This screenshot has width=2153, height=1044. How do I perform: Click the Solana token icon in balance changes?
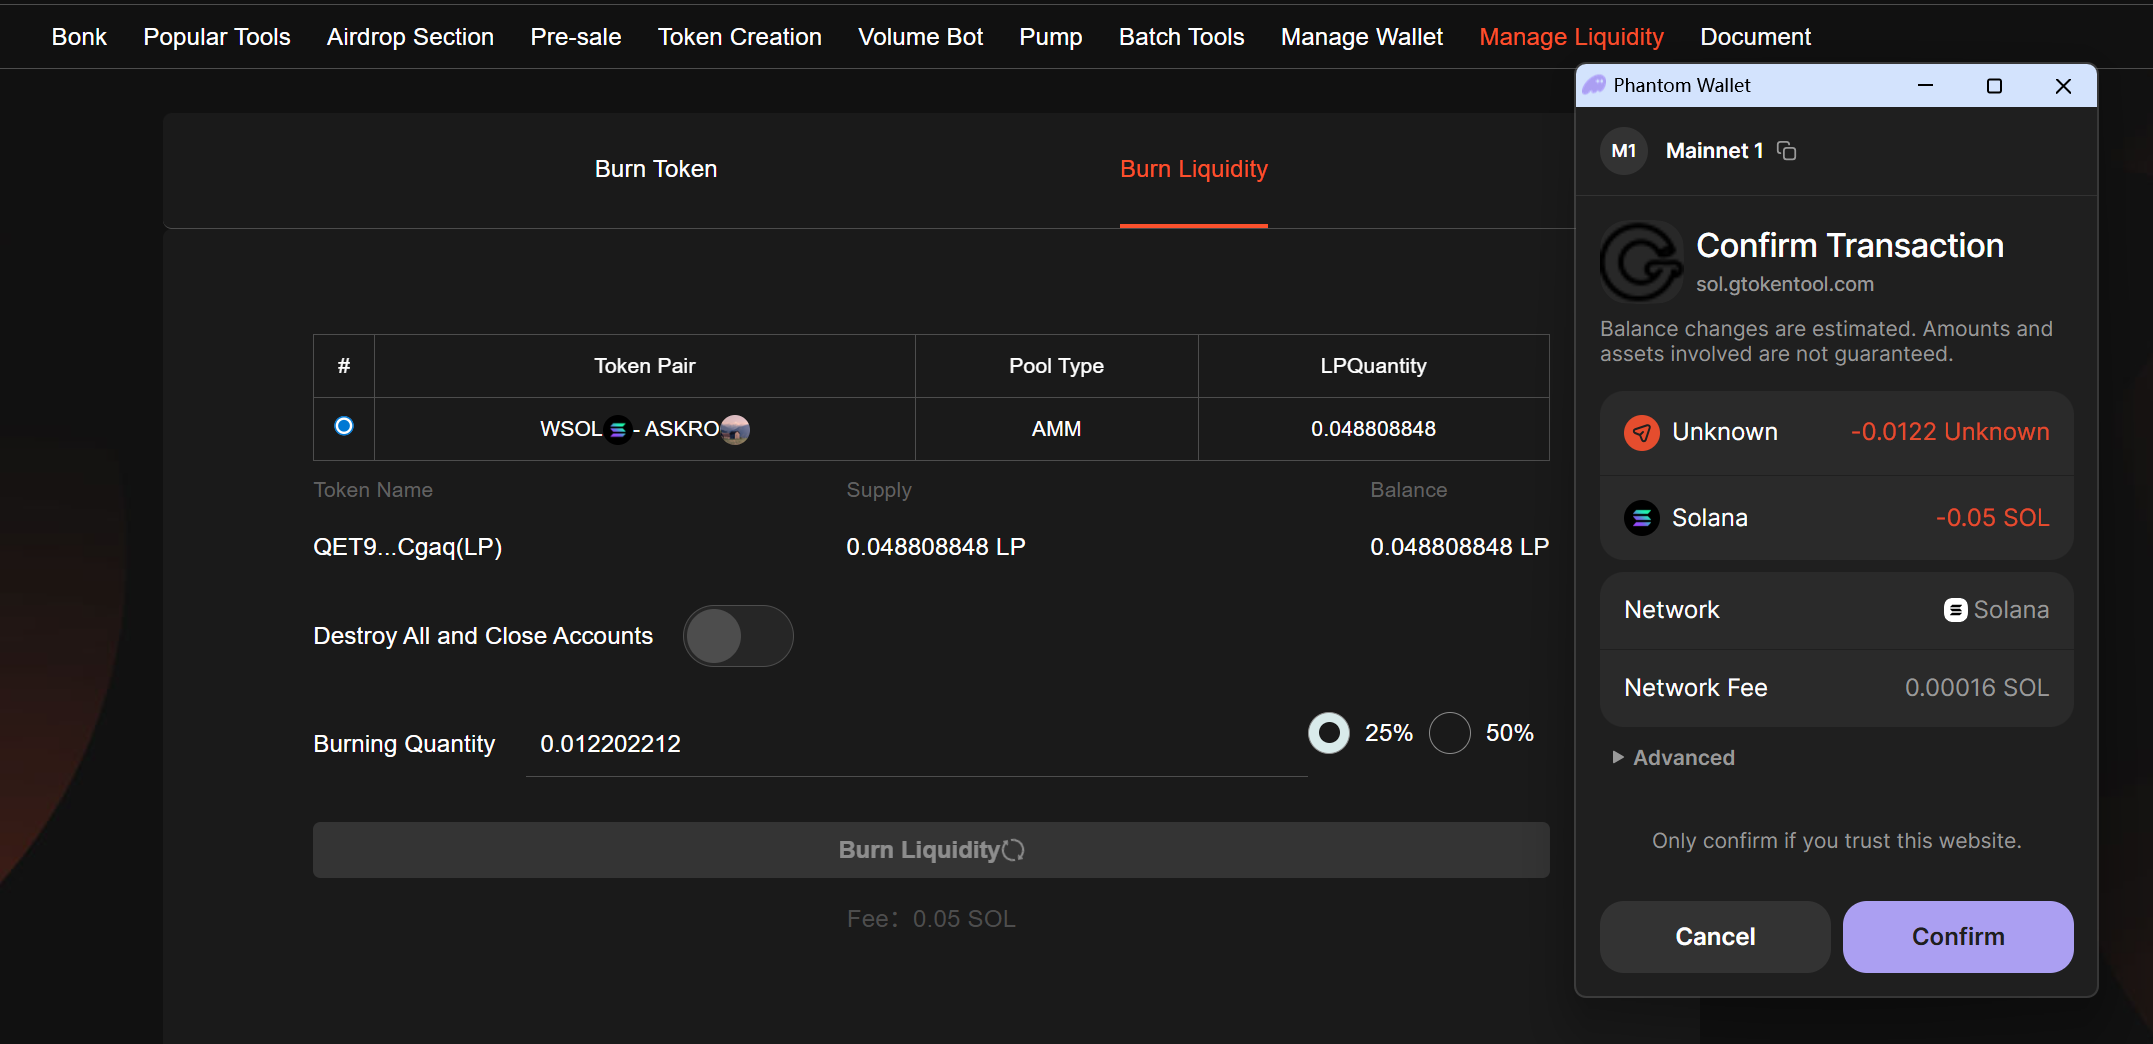(1641, 518)
